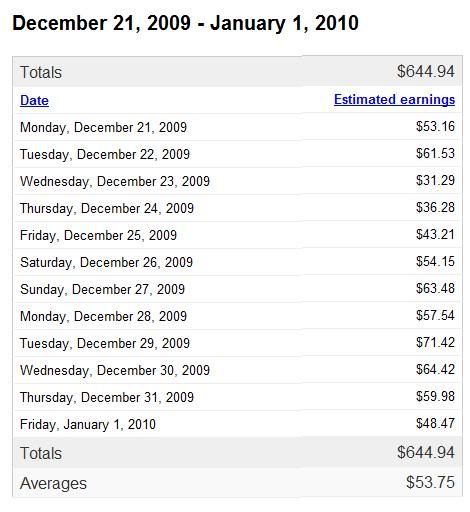Image resolution: width=470 pixels, height=512 pixels.
Task: Click the Averages $53.75 value
Action: click(x=430, y=482)
